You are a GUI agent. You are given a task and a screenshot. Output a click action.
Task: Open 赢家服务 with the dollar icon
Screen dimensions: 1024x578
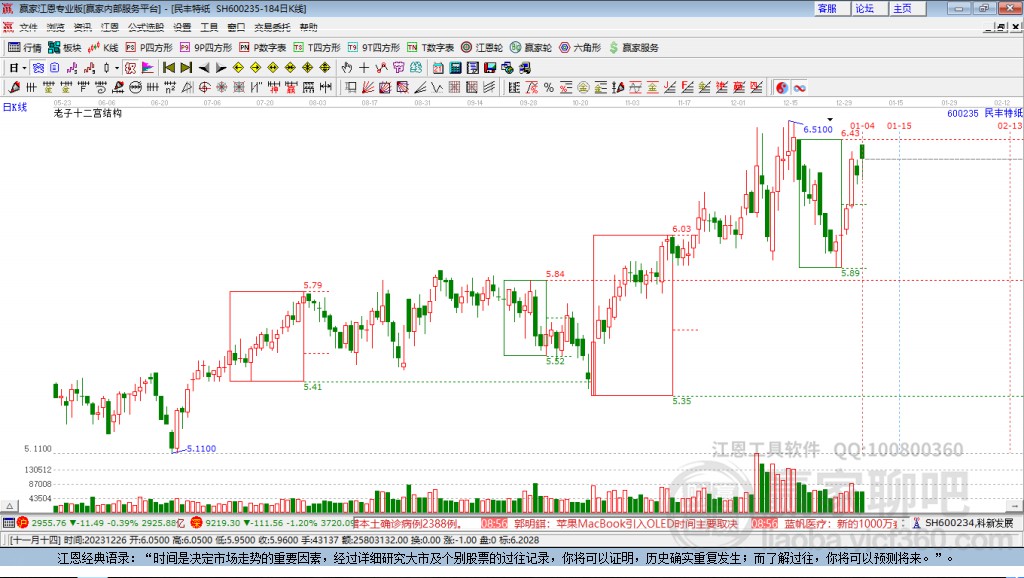pos(634,48)
